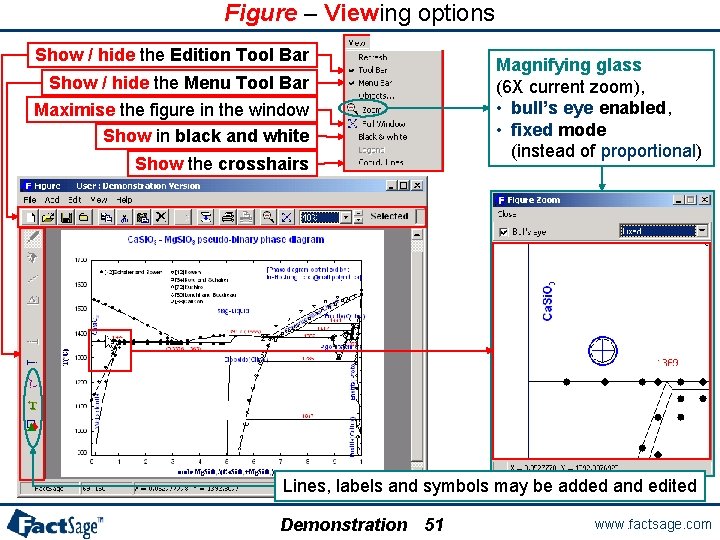Click the icon just left of the printer

click(x=206, y=217)
